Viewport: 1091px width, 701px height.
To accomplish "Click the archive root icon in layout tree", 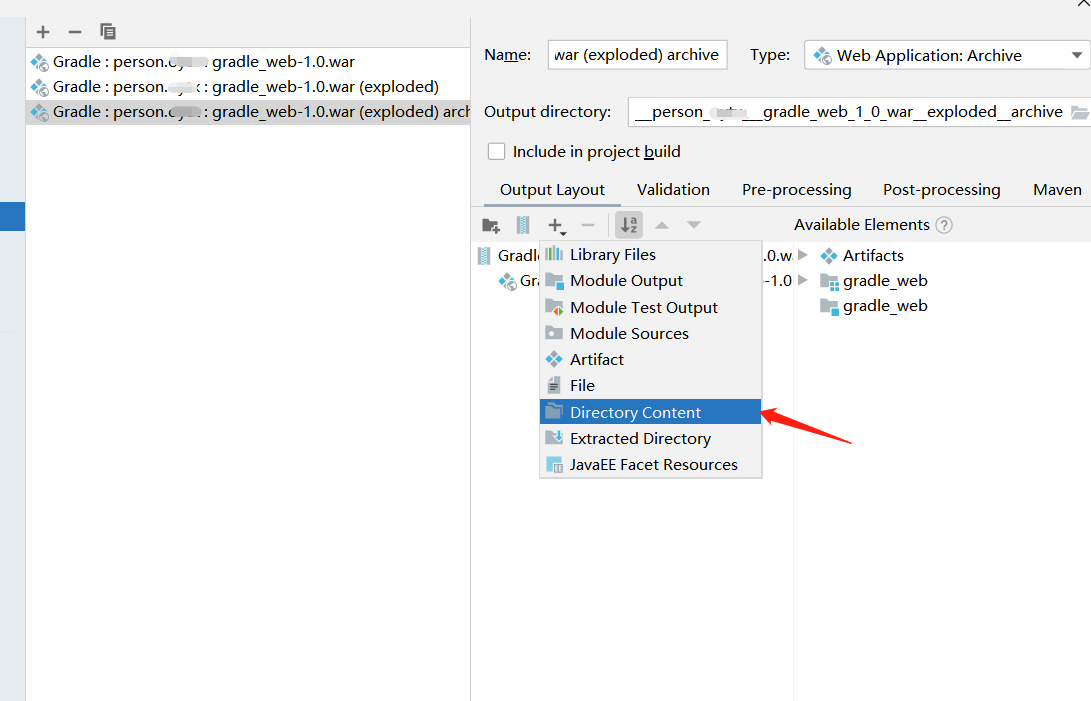I will tap(484, 256).
